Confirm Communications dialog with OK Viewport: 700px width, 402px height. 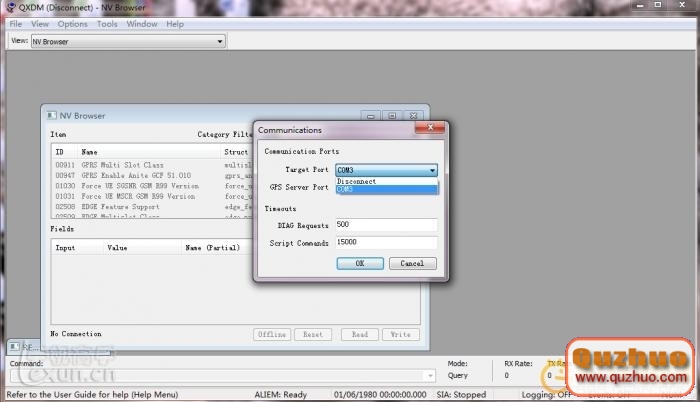point(360,264)
